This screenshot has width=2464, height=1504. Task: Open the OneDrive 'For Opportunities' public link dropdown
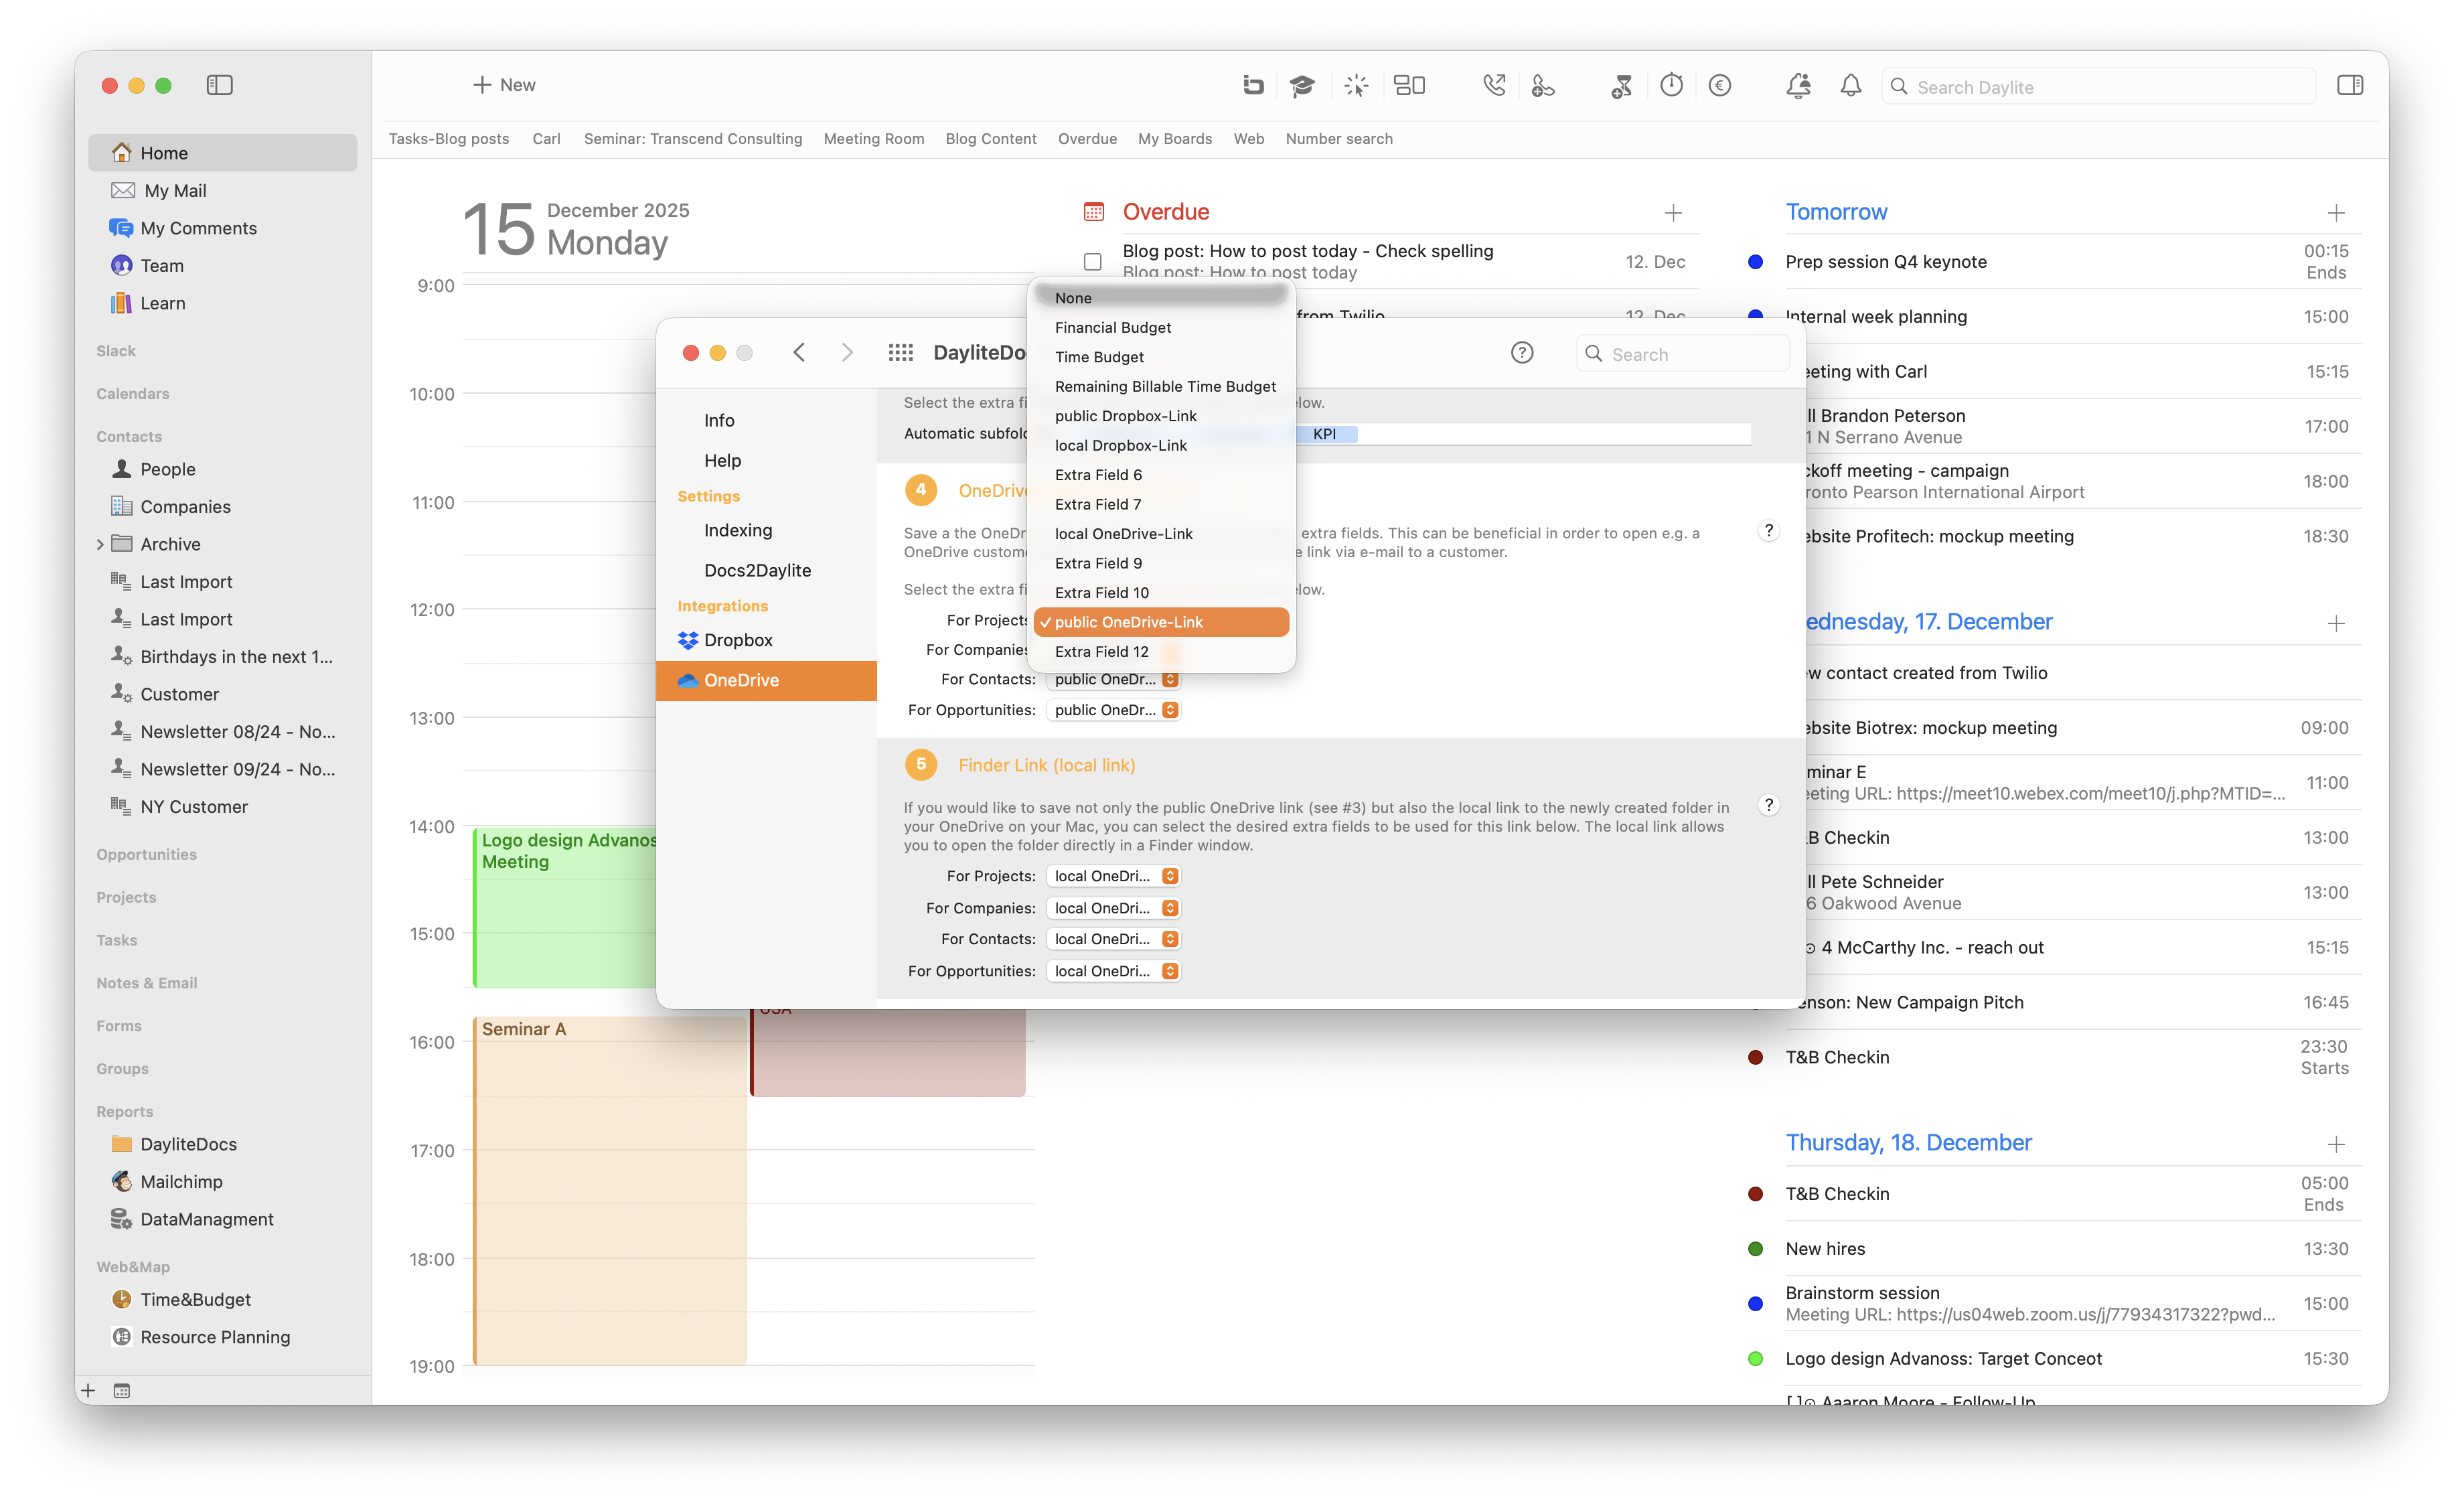[1113, 710]
